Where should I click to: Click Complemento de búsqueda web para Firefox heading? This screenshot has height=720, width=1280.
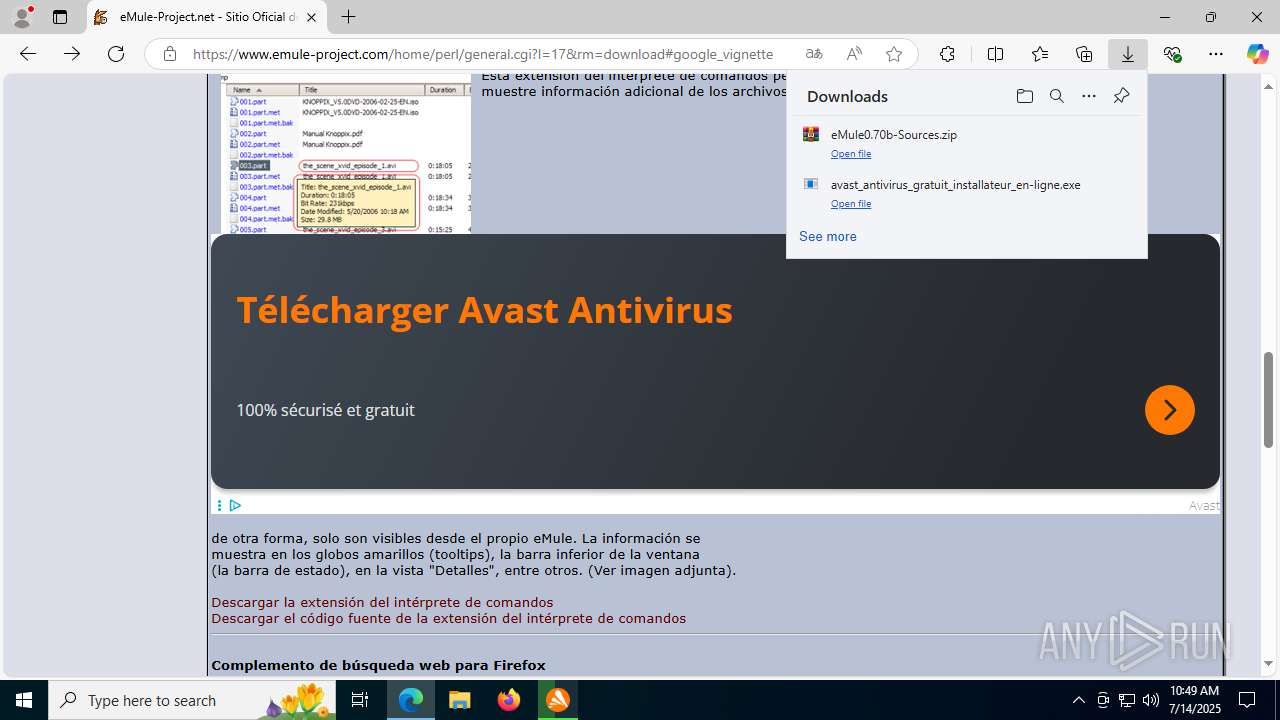[x=378, y=666]
